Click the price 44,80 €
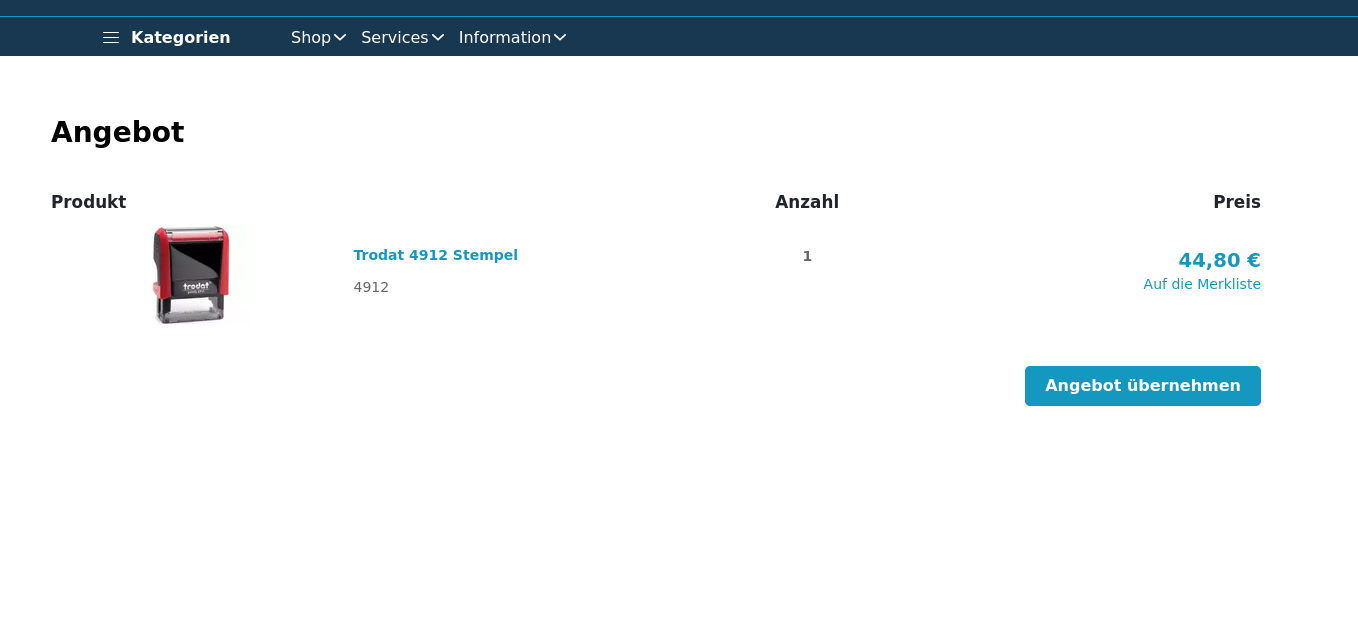 coord(1219,260)
